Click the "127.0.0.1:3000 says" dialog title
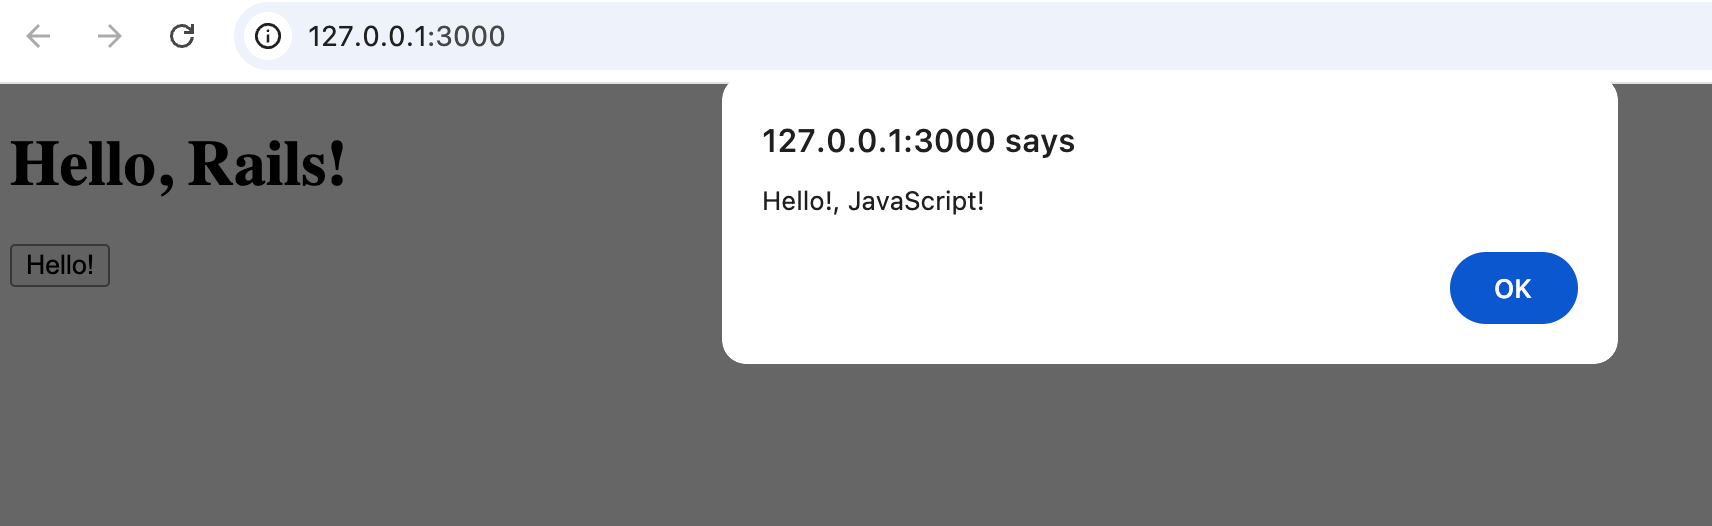 (918, 141)
